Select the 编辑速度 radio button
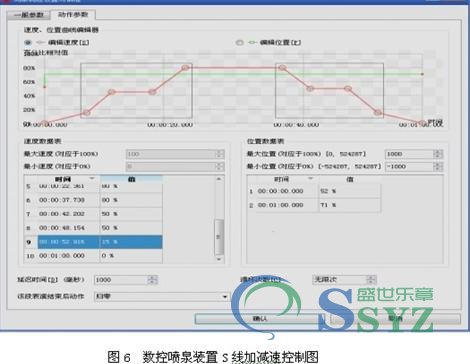 pyautogui.click(x=28, y=43)
